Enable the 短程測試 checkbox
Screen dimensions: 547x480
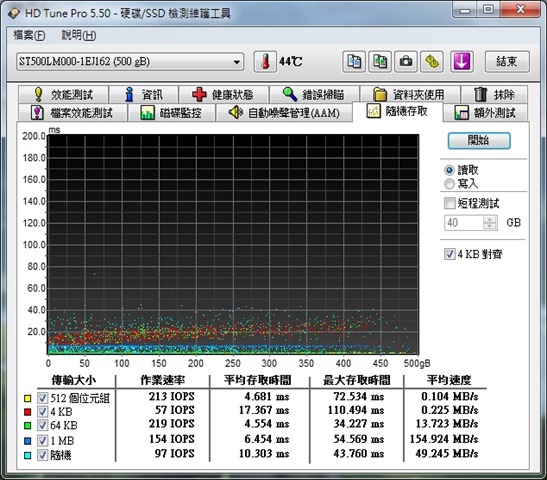click(x=450, y=203)
